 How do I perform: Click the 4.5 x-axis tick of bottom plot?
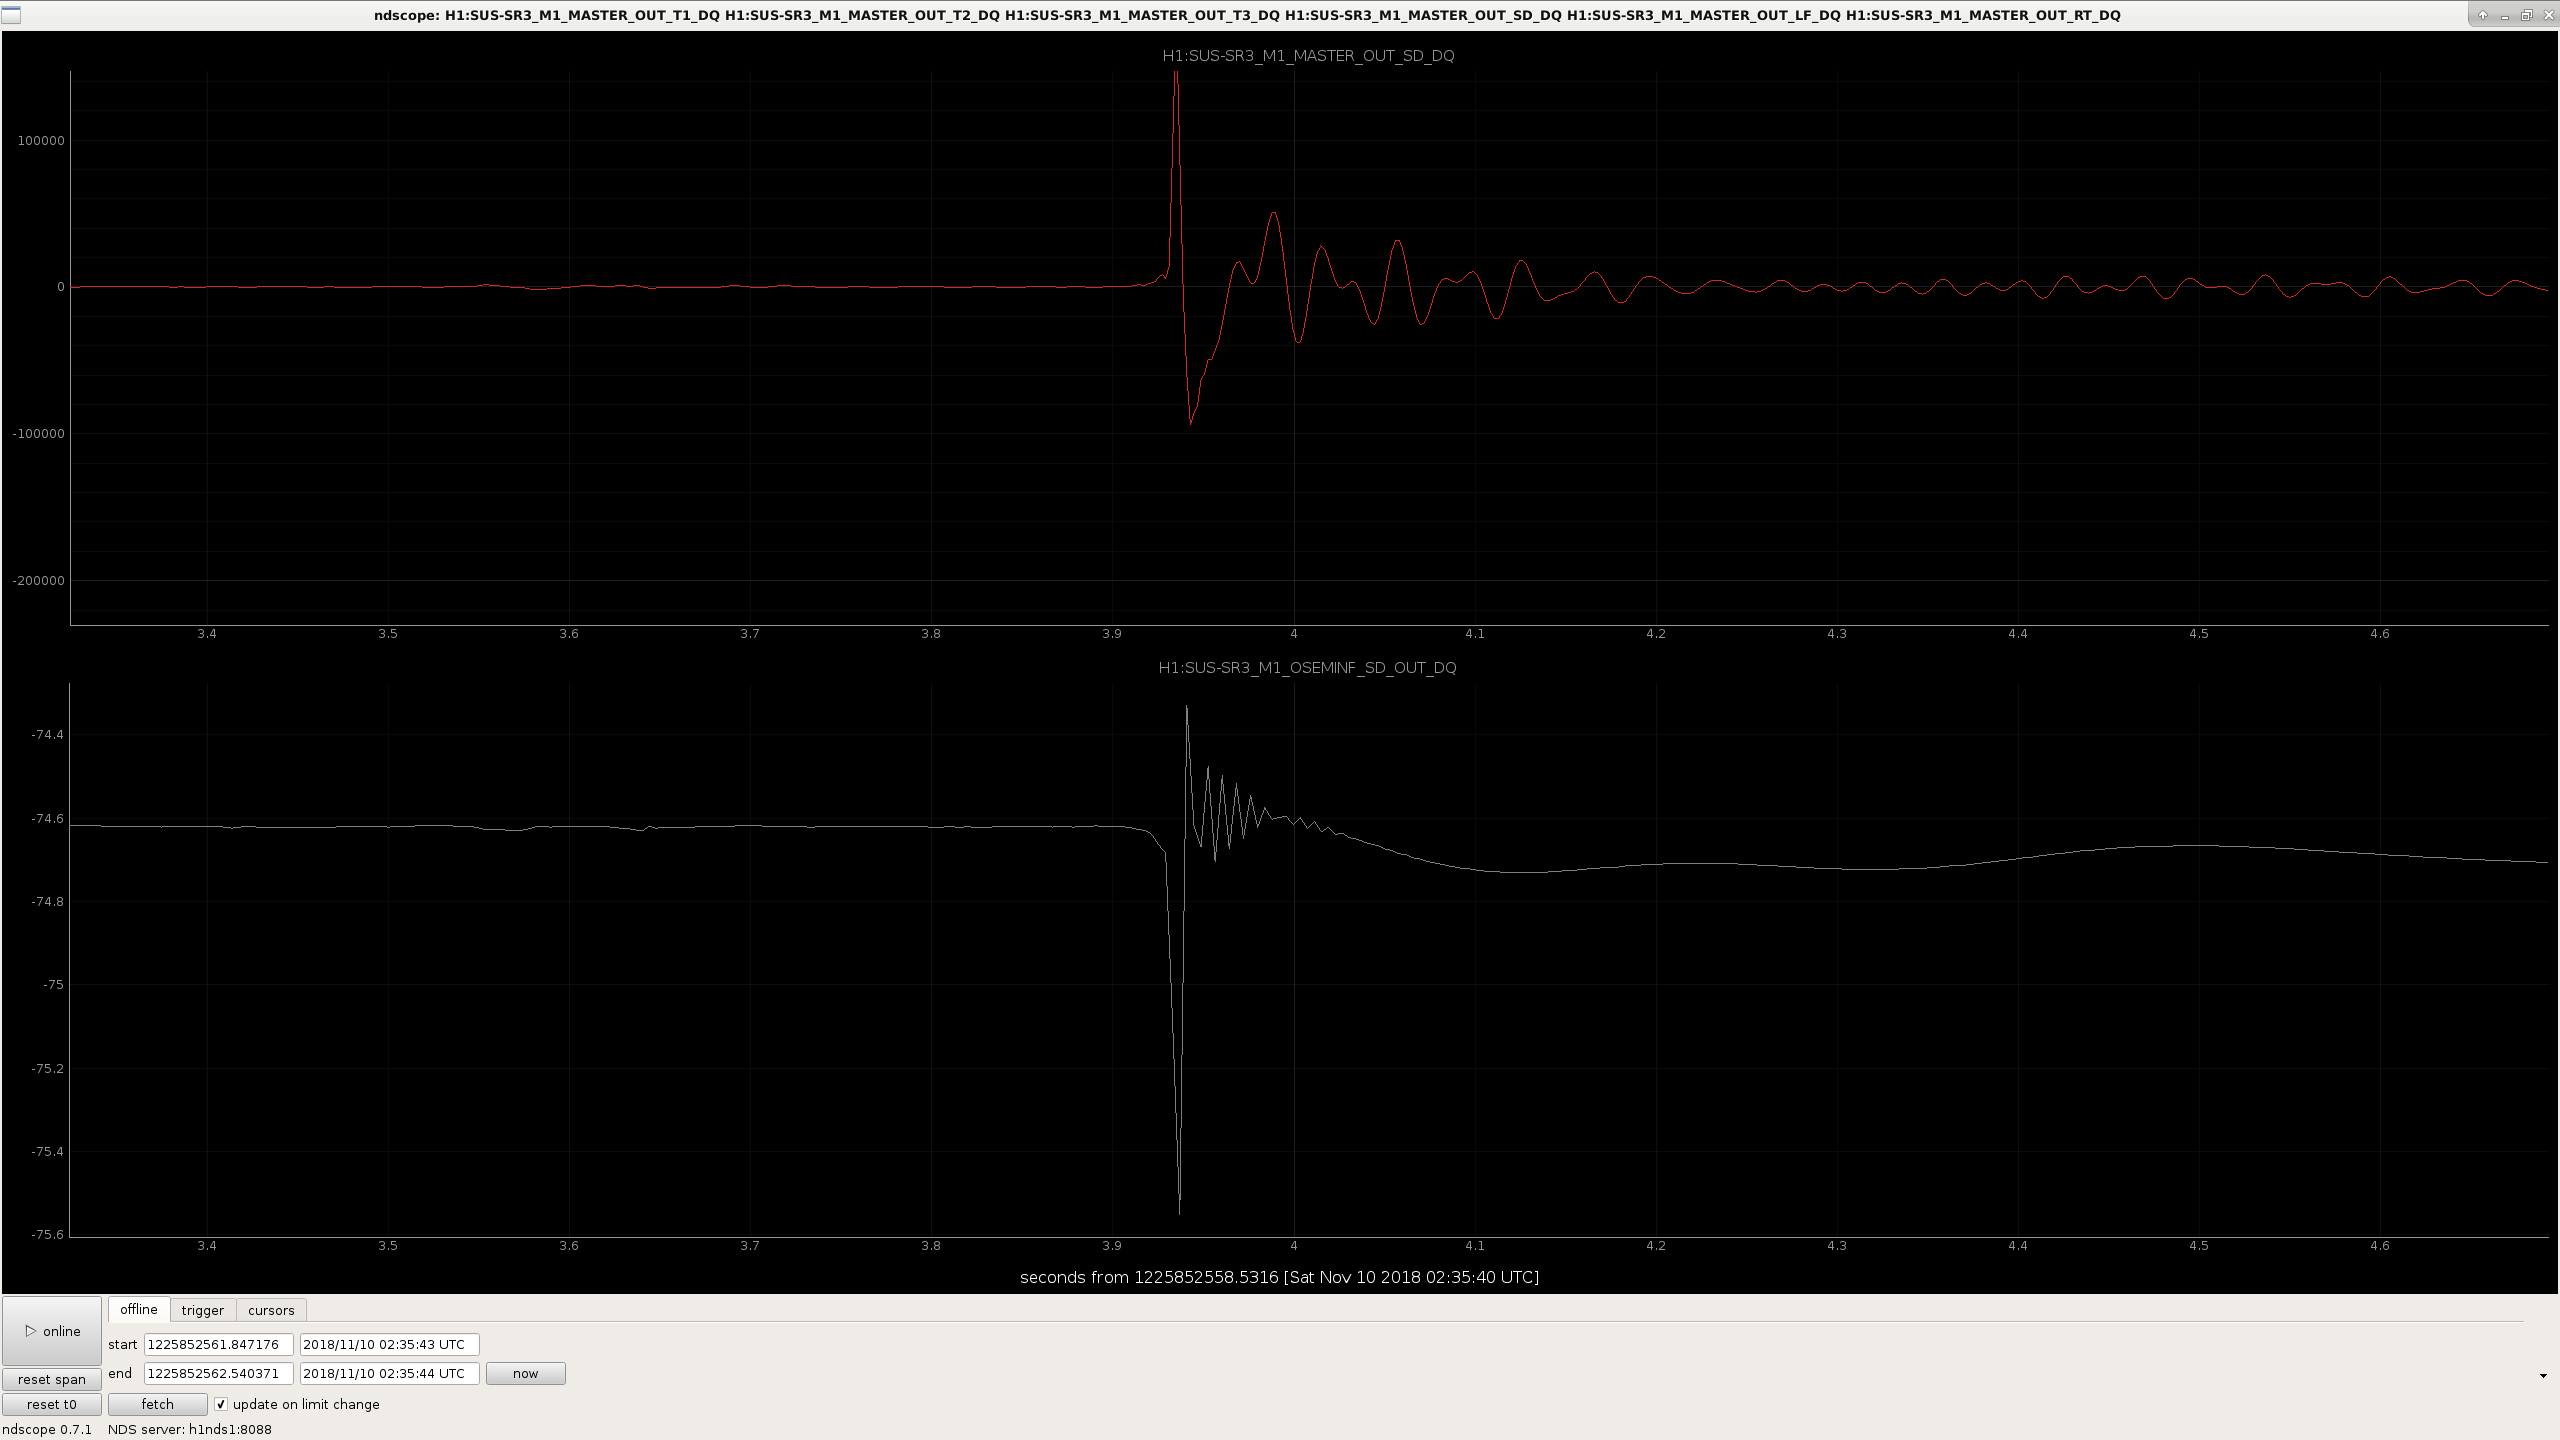[x=2198, y=1246]
